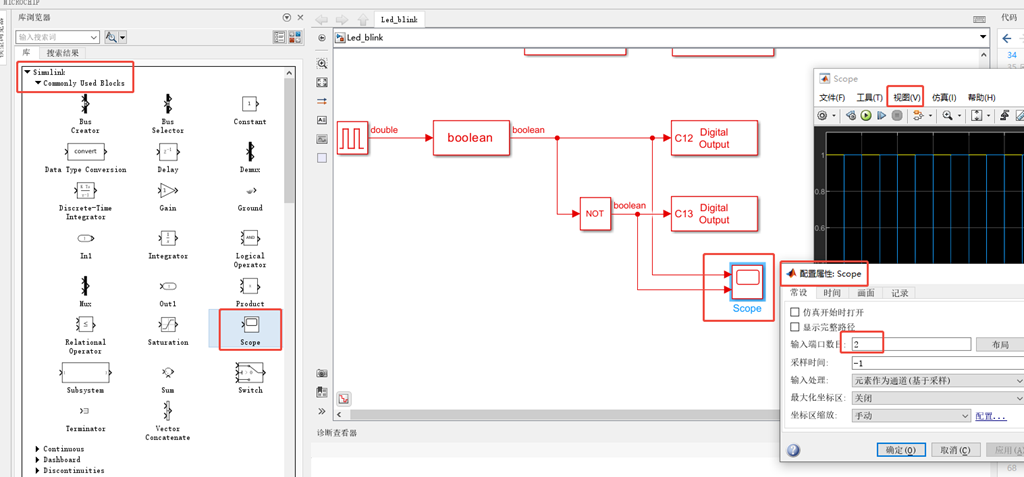Switch to the 时间 tab
This screenshot has width=1024, height=477.
tap(832, 293)
